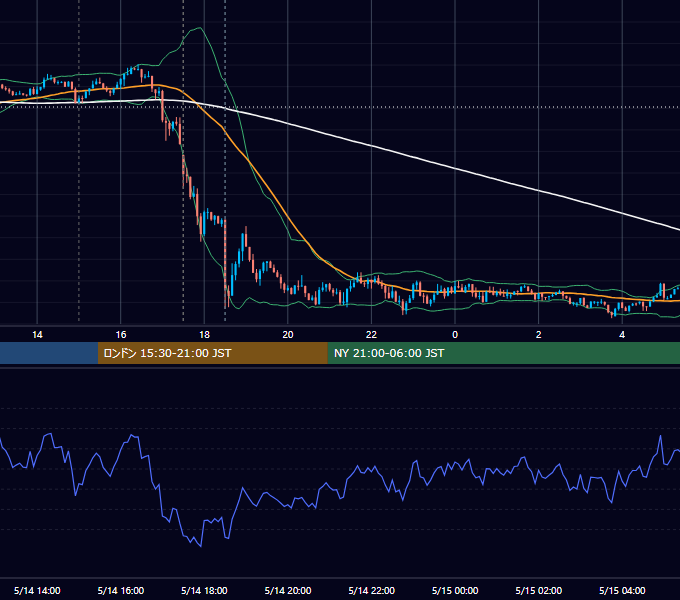Click the 5/14 22:00 time label
Viewport: 680px width, 600px height.
(x=372, y=590)
